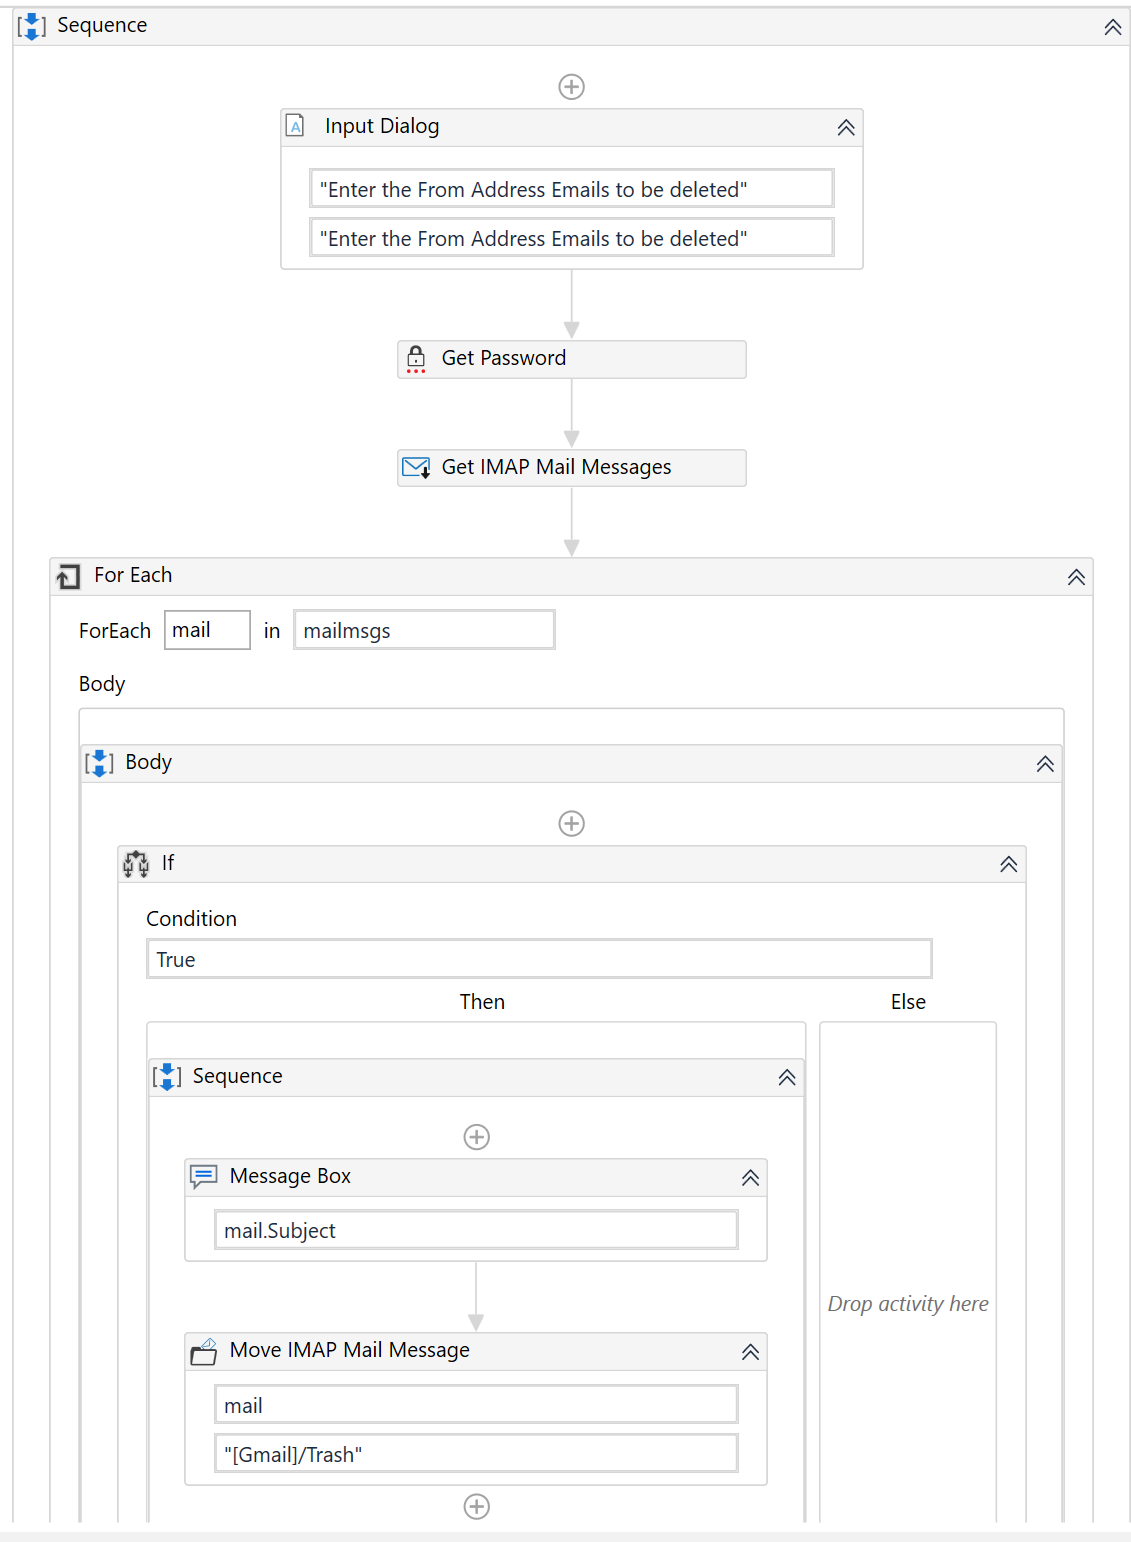Image resolution: width=1131 pixels, height=1542 pixels.
Task: Edit the mailmsgs collection field
Action: pyautogui.click(x=424, y=630)
